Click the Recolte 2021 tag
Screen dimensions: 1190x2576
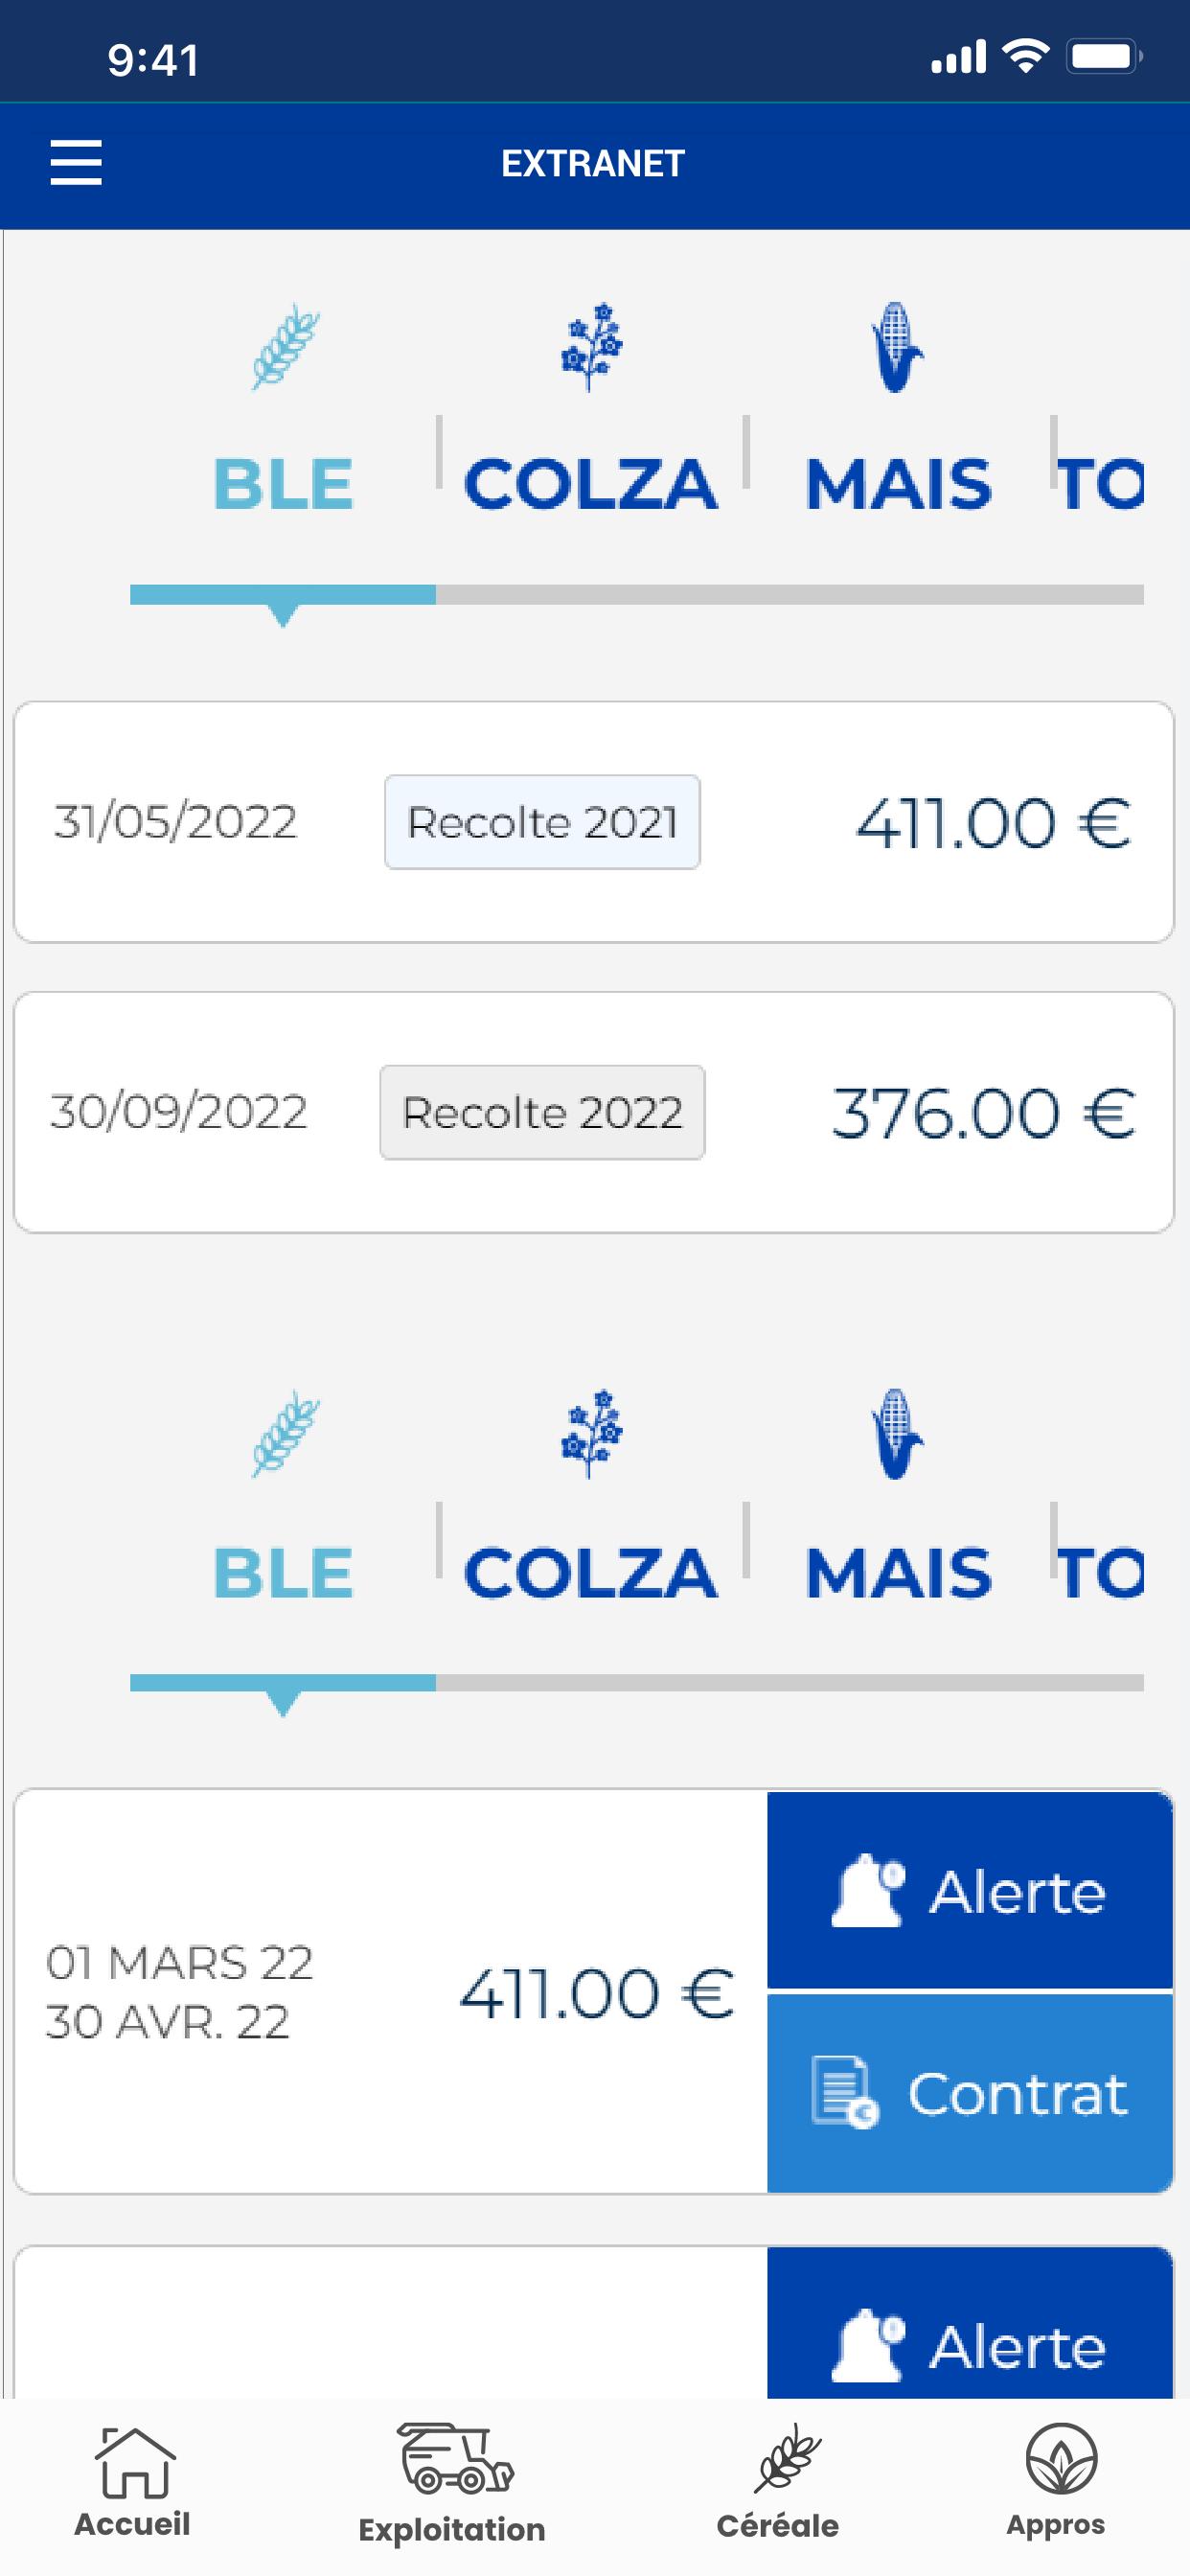coord(542,822)
